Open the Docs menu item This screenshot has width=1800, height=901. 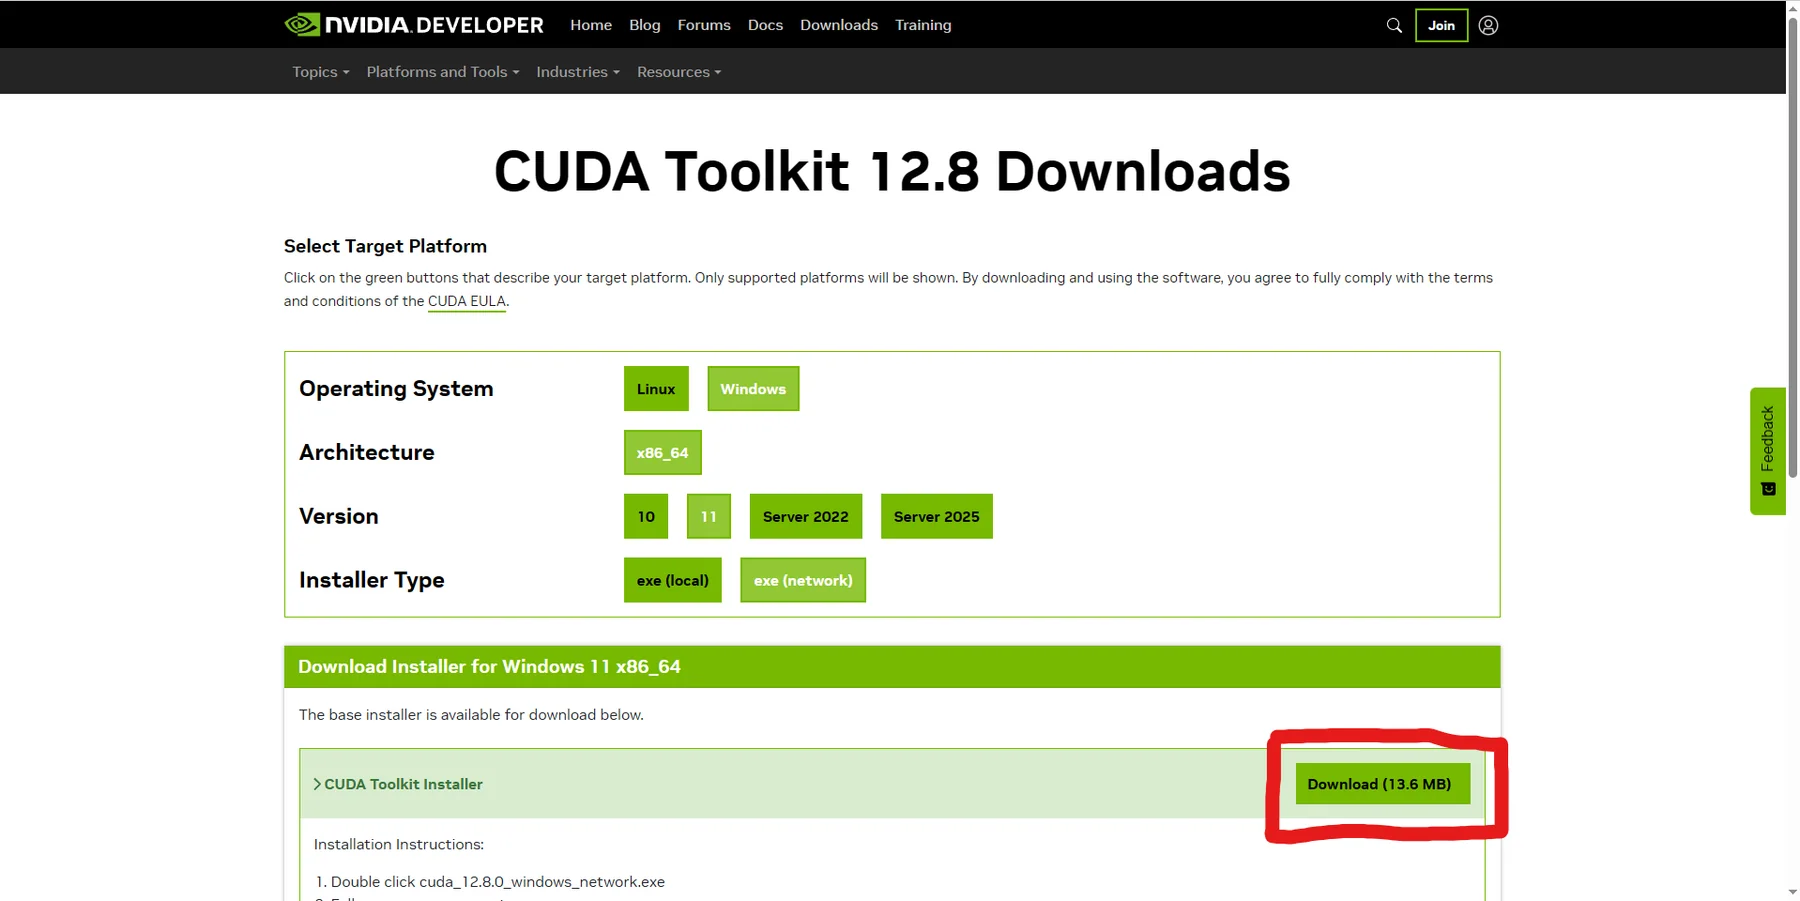click(x=765, y=24)
